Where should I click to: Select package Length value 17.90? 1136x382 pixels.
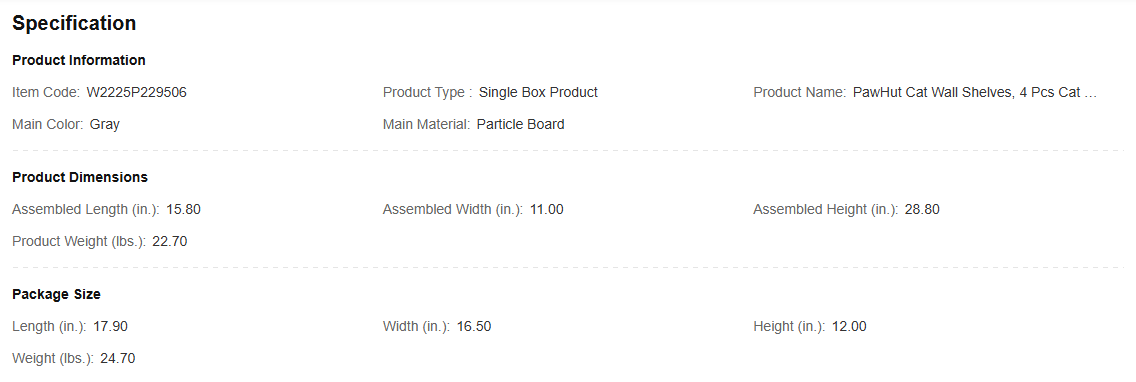point(110,327)
